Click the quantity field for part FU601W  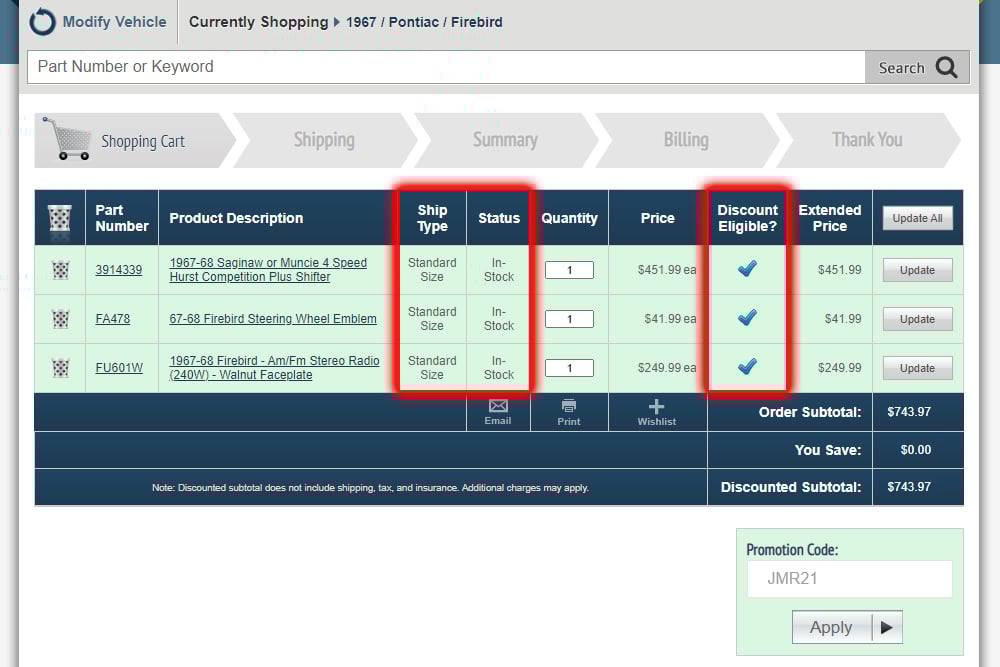point(570,368)
